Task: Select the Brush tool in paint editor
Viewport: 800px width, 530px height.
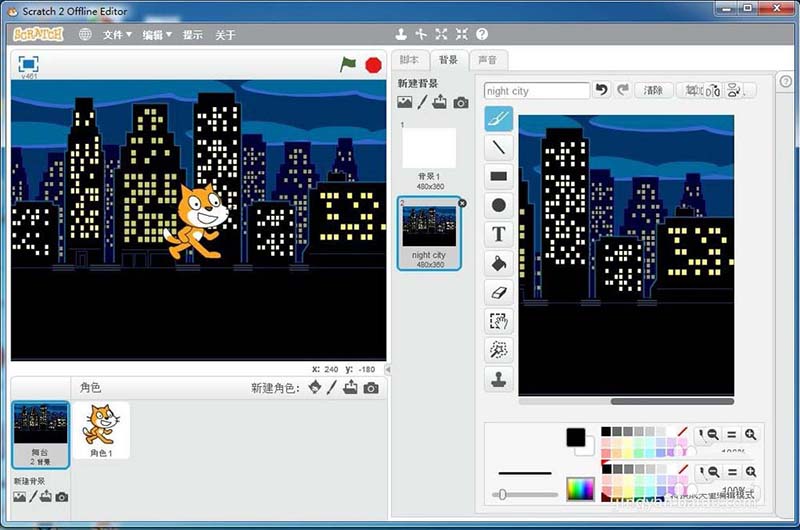Action: 498,118
